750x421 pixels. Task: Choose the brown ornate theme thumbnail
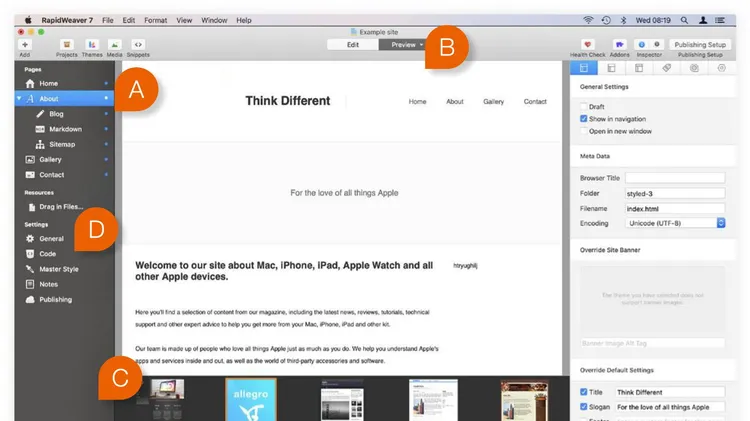coord(524,401)
